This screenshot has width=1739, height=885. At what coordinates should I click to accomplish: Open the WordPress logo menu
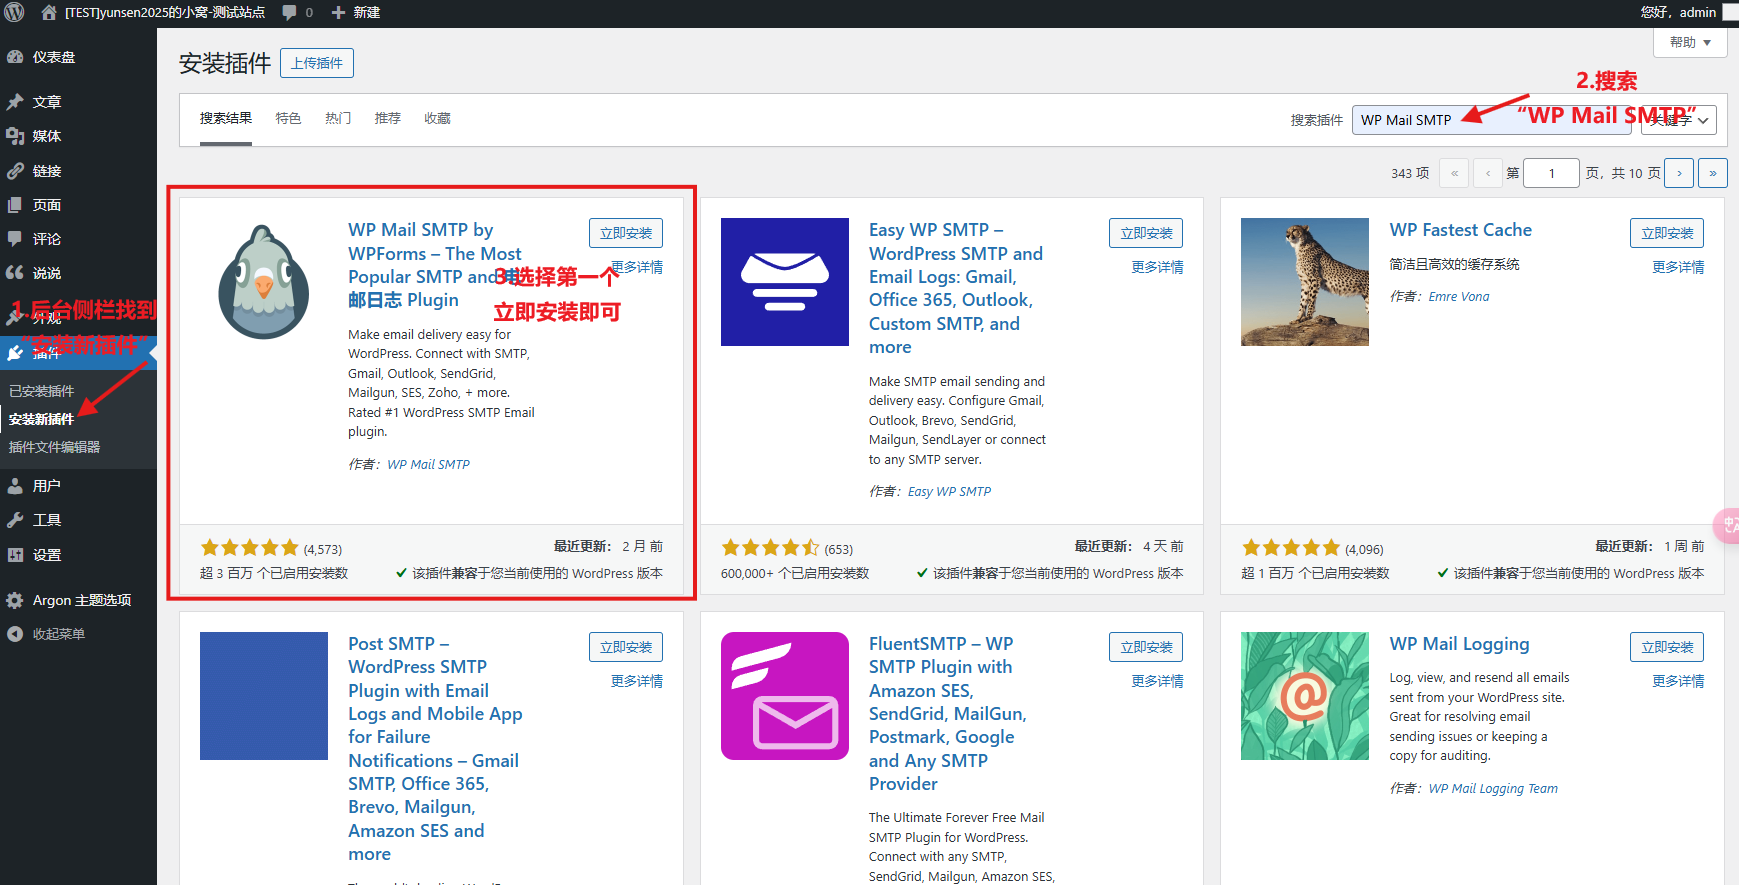14,12
